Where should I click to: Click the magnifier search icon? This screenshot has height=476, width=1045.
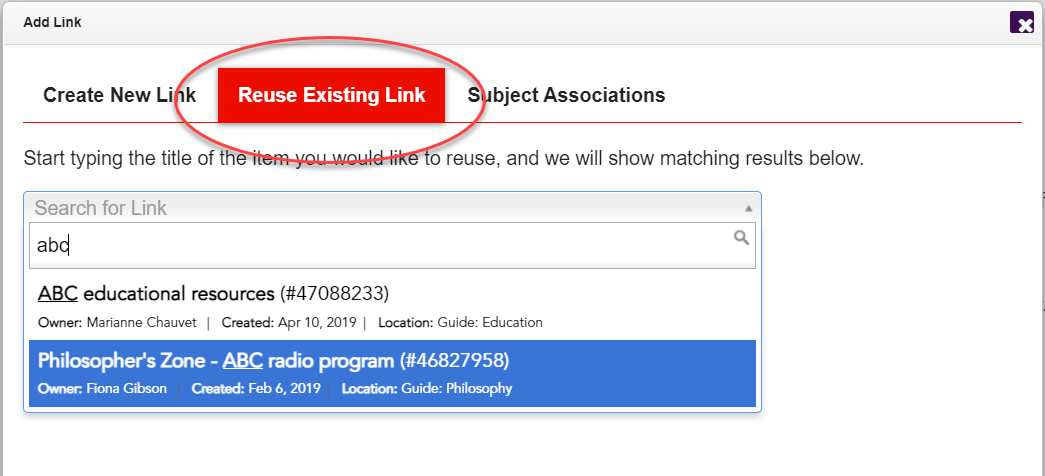[741, 237]
